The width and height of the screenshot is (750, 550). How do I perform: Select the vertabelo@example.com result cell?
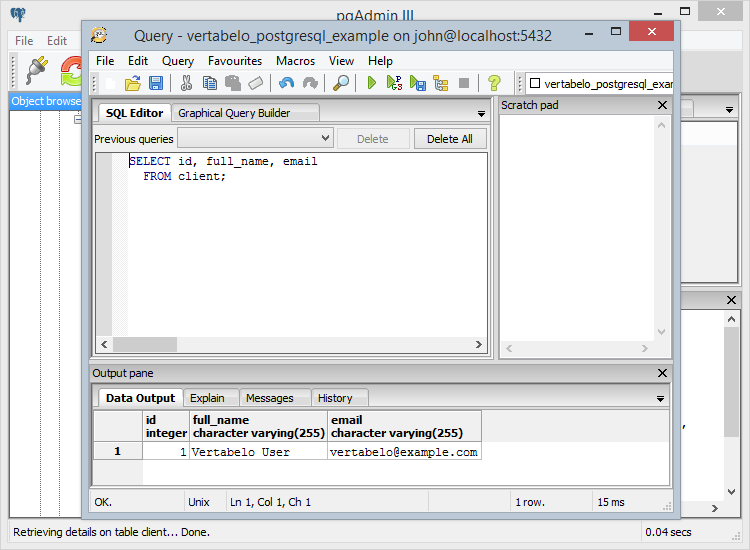[404, 452]
